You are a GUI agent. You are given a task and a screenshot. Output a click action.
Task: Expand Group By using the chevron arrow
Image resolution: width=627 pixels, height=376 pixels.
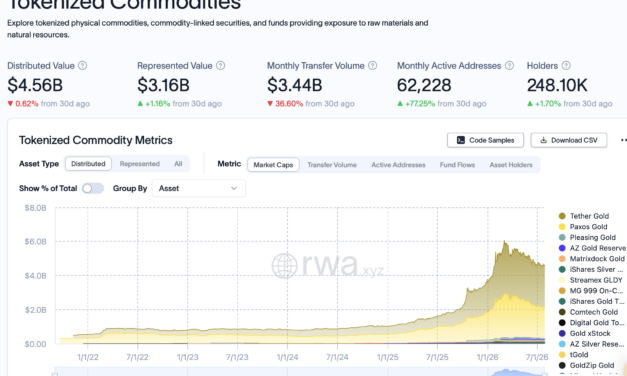234,188
